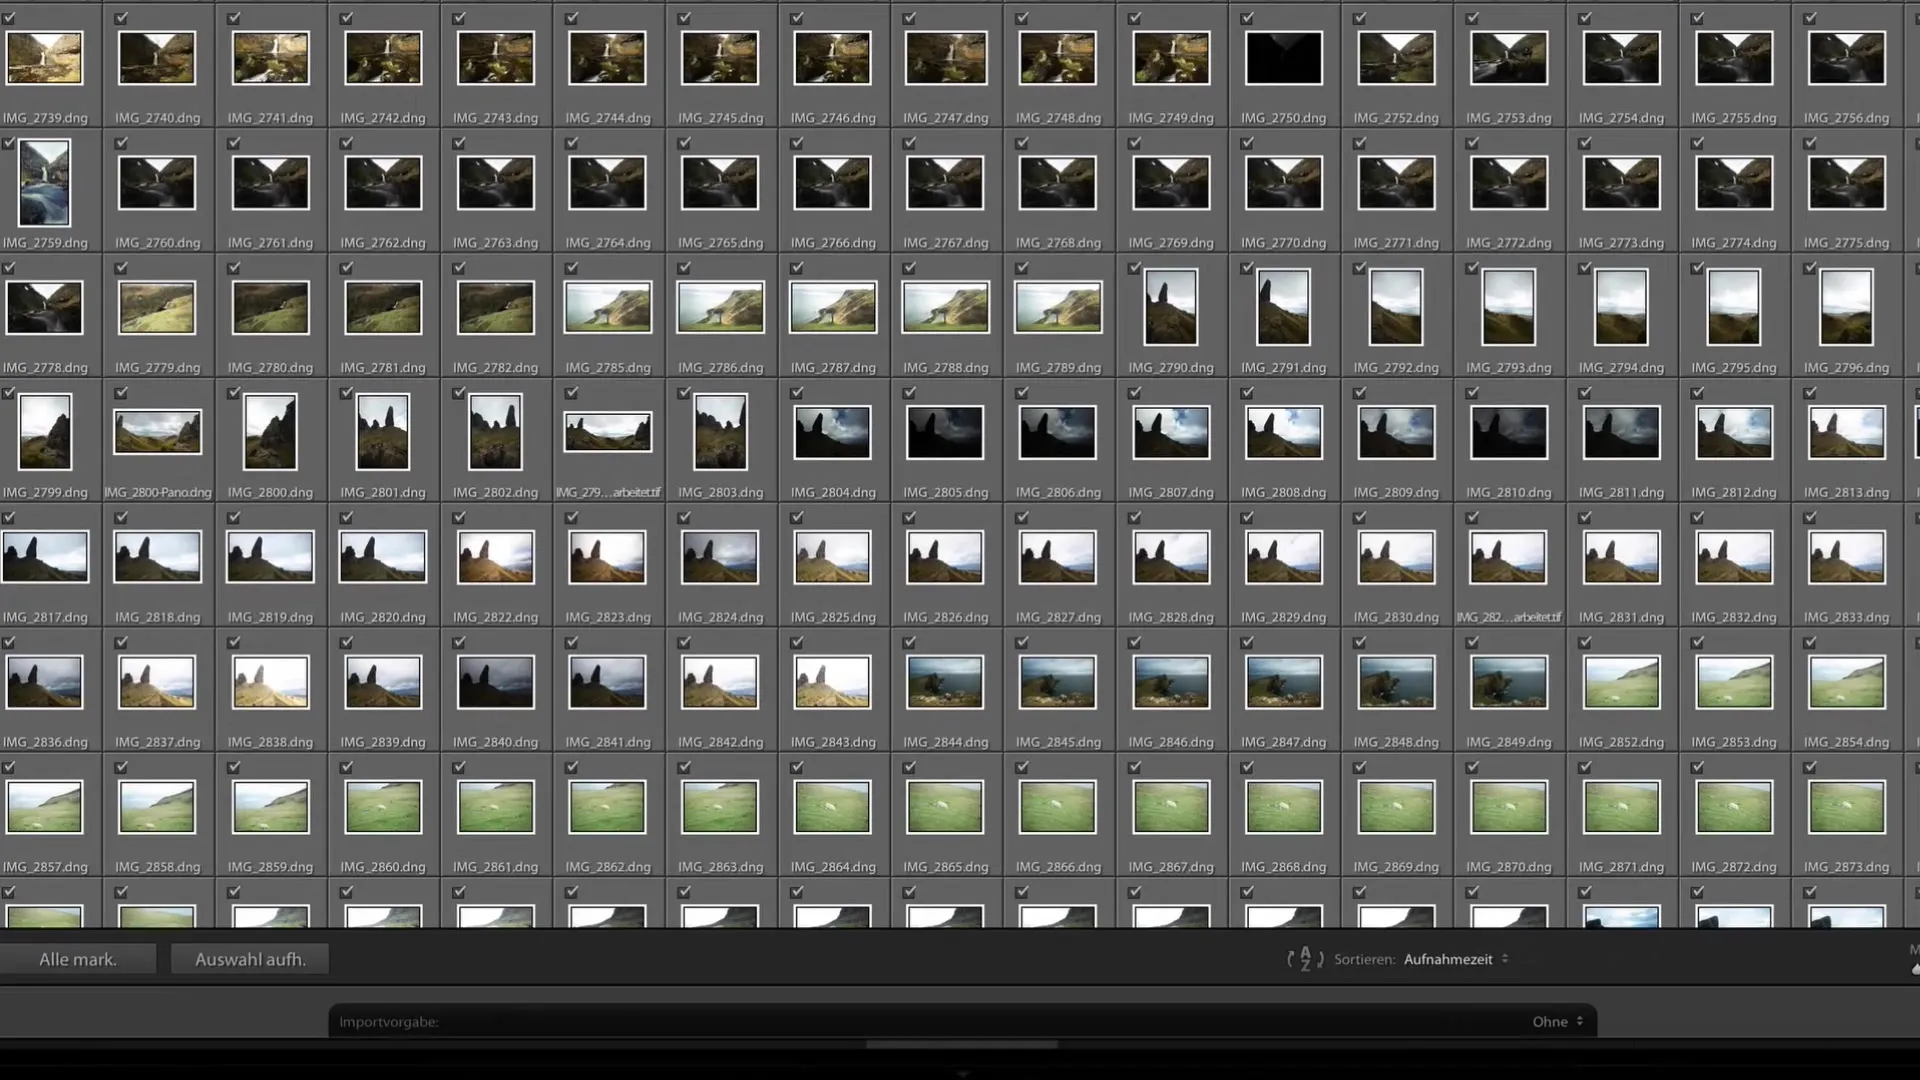
Task: Open the Importvorgabe Ohne dropdown
Action: point(1557,1021)
